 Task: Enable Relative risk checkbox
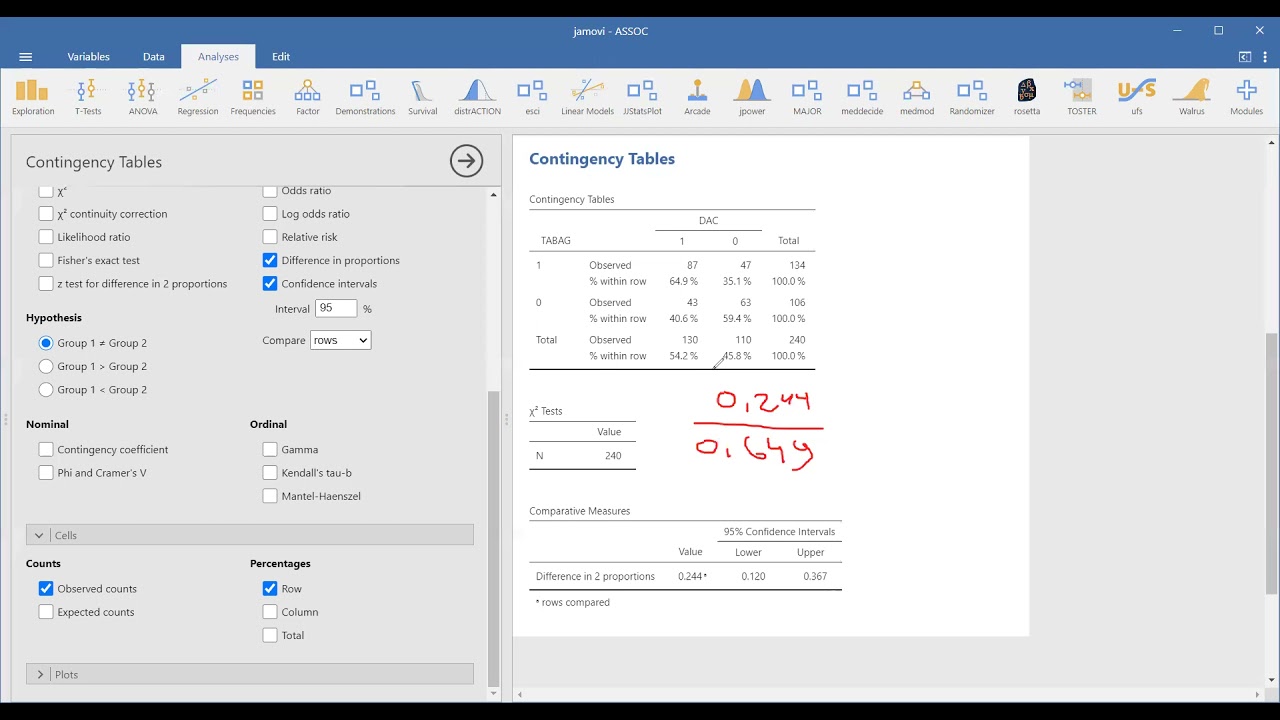tap(270, 237)
